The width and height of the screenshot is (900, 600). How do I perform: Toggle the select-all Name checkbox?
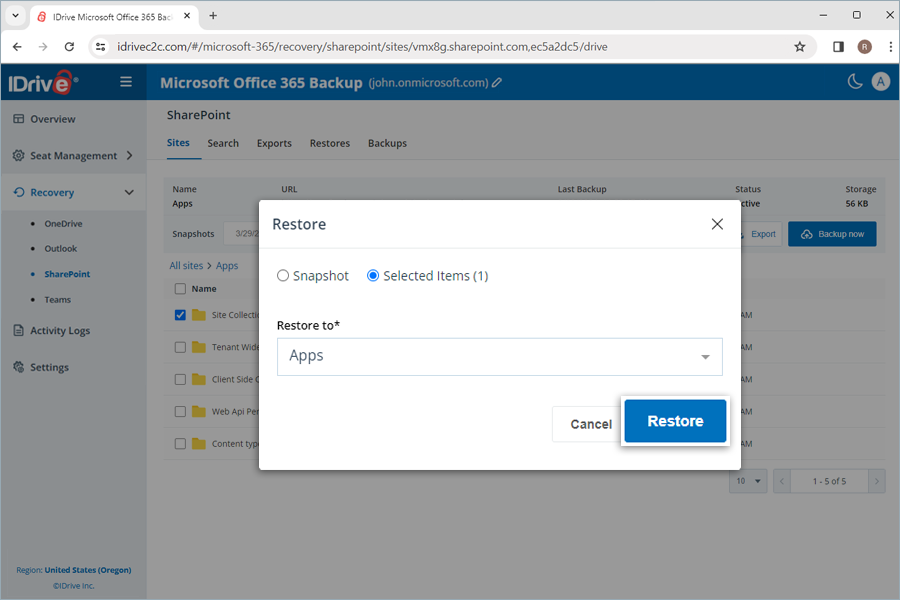[x=180, y=288]
